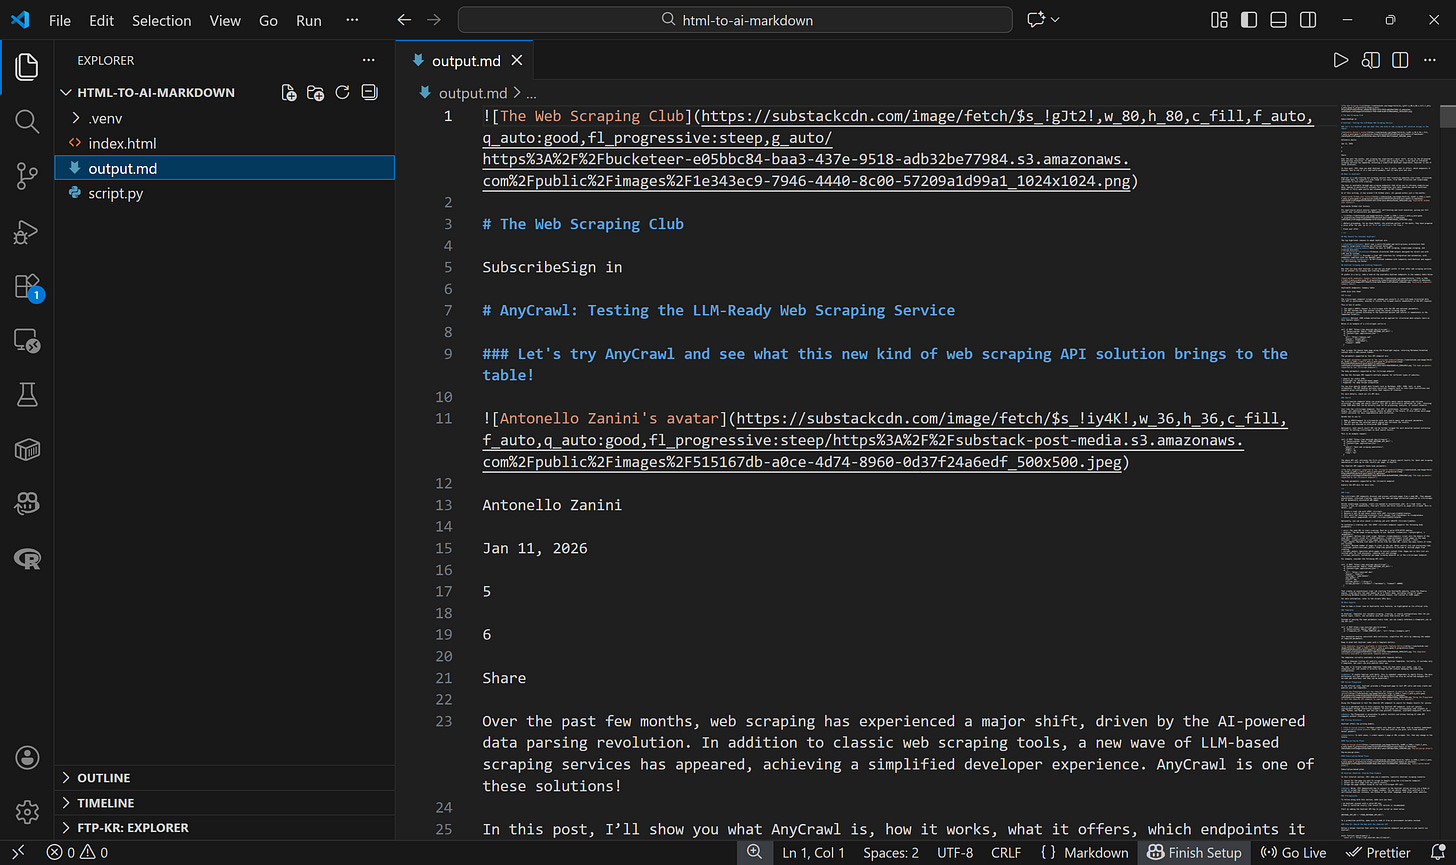The height and width of the screenshot is (865, 1456).
Task: Open the View menu
Action: (225, 20)
